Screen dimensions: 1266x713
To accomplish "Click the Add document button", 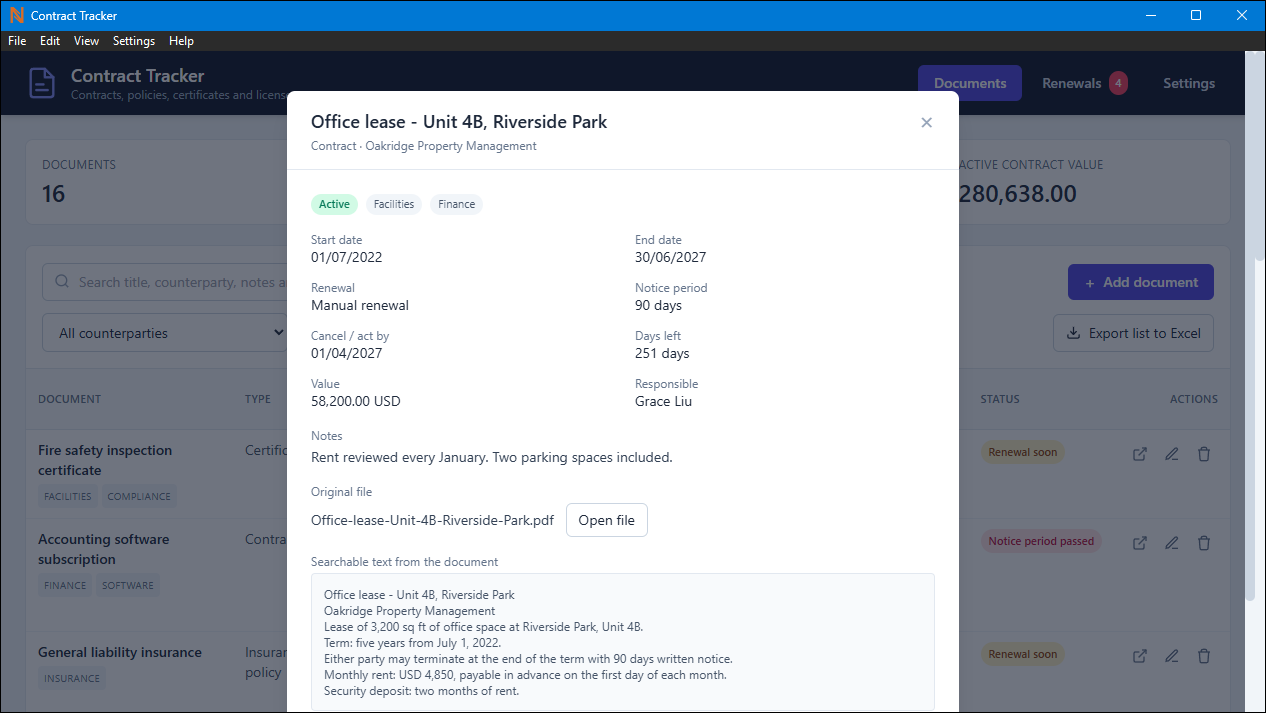I will point(1141,282).
